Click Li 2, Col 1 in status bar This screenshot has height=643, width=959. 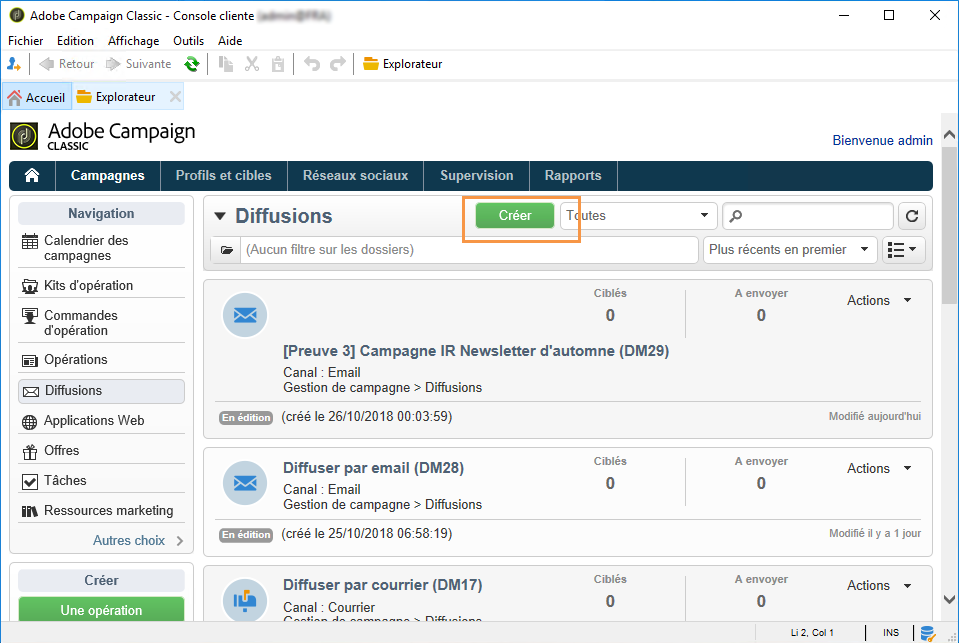click(812, 633)
